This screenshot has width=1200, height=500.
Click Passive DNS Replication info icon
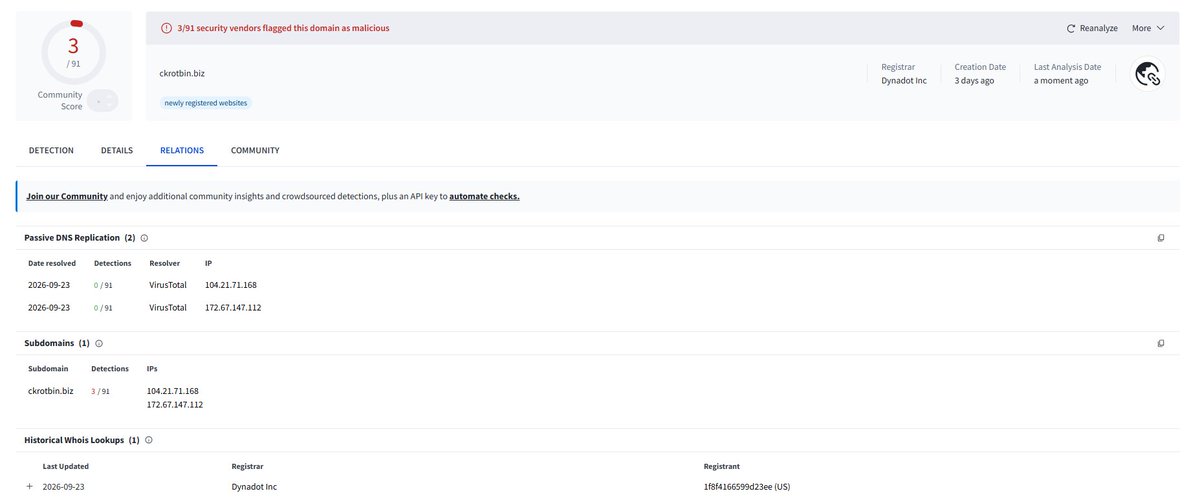[145, 238]
